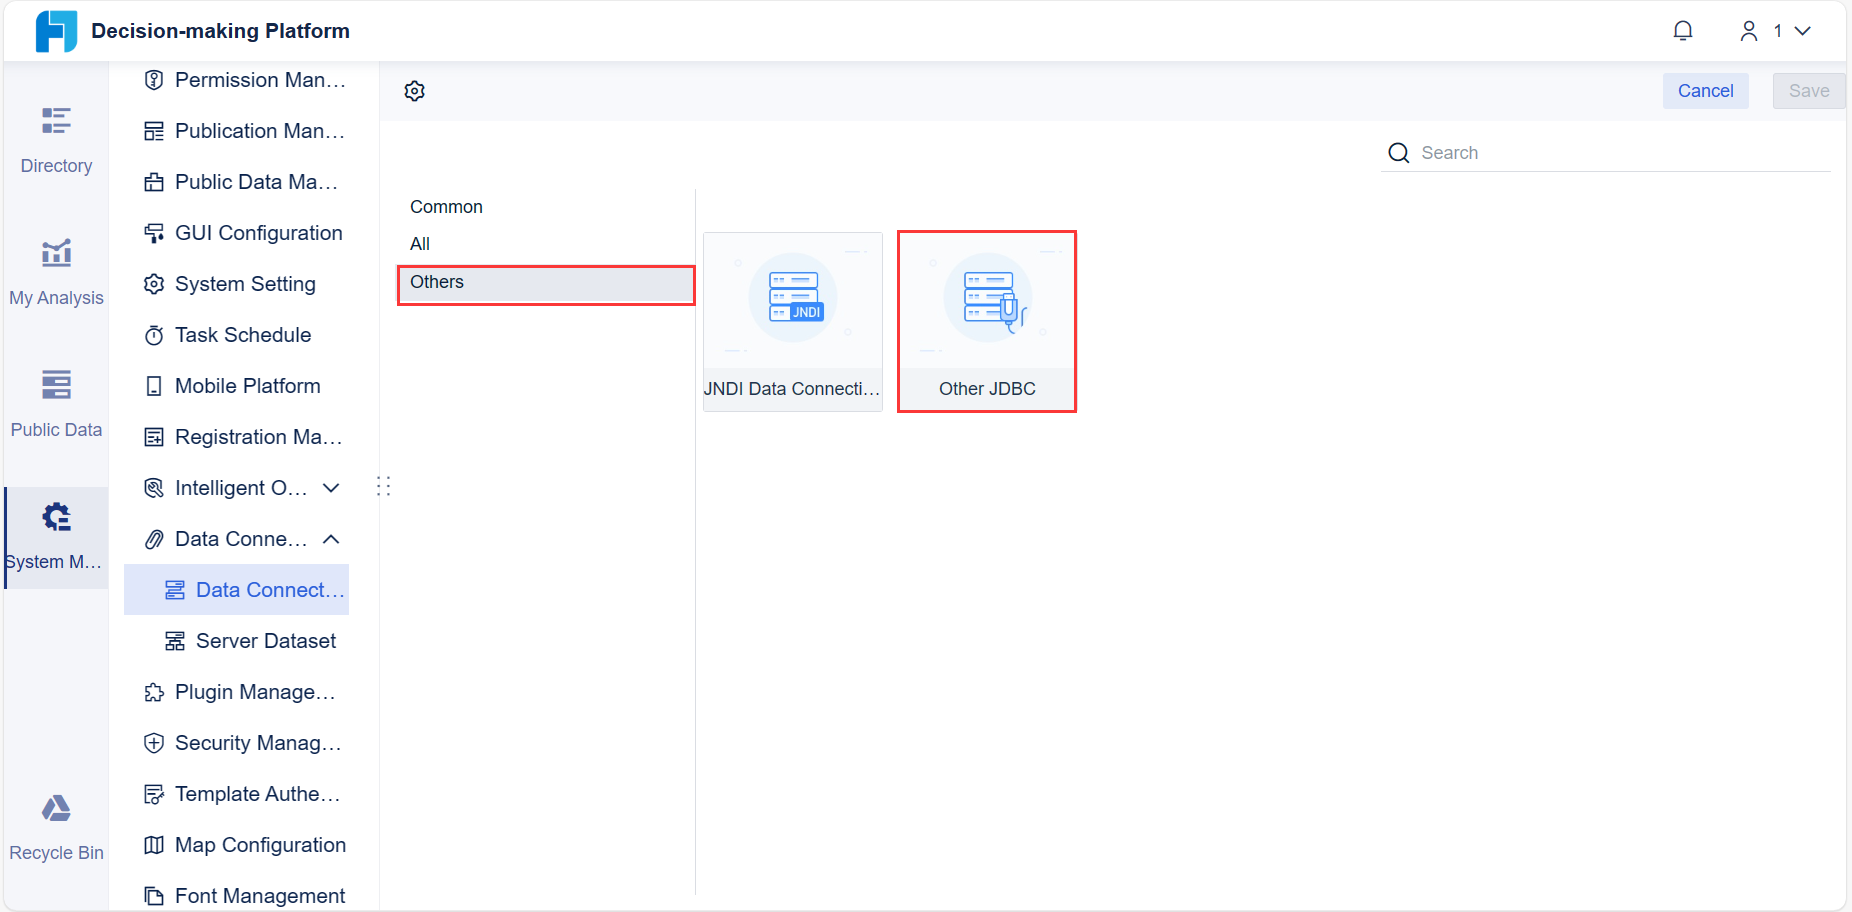Viewport: 1852px width, 912px height.
Task: Open Security Management
Action: point(244,743)
